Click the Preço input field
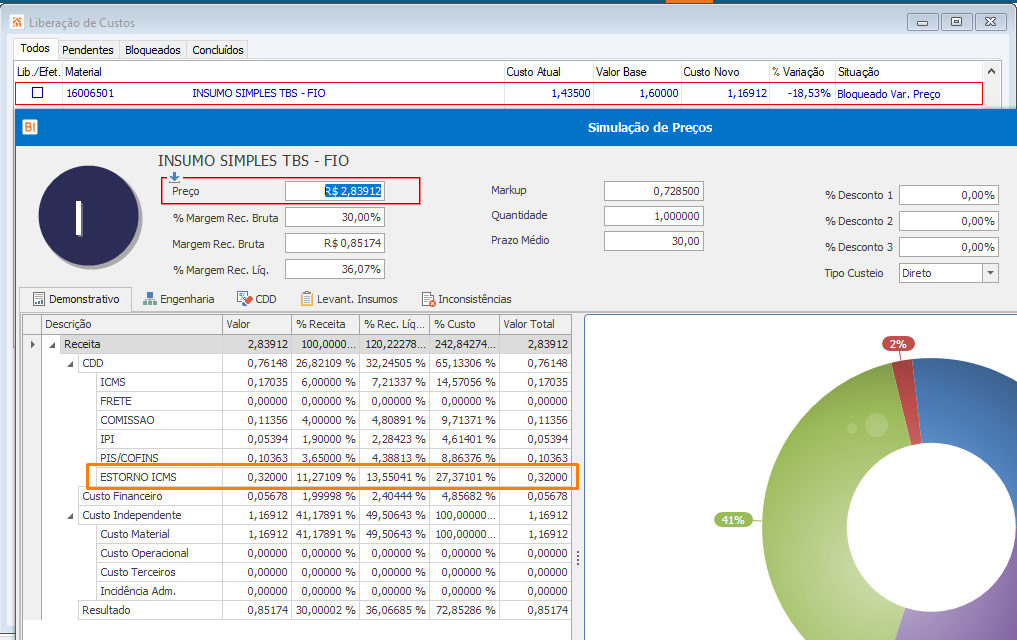 (x=335, y=191)
